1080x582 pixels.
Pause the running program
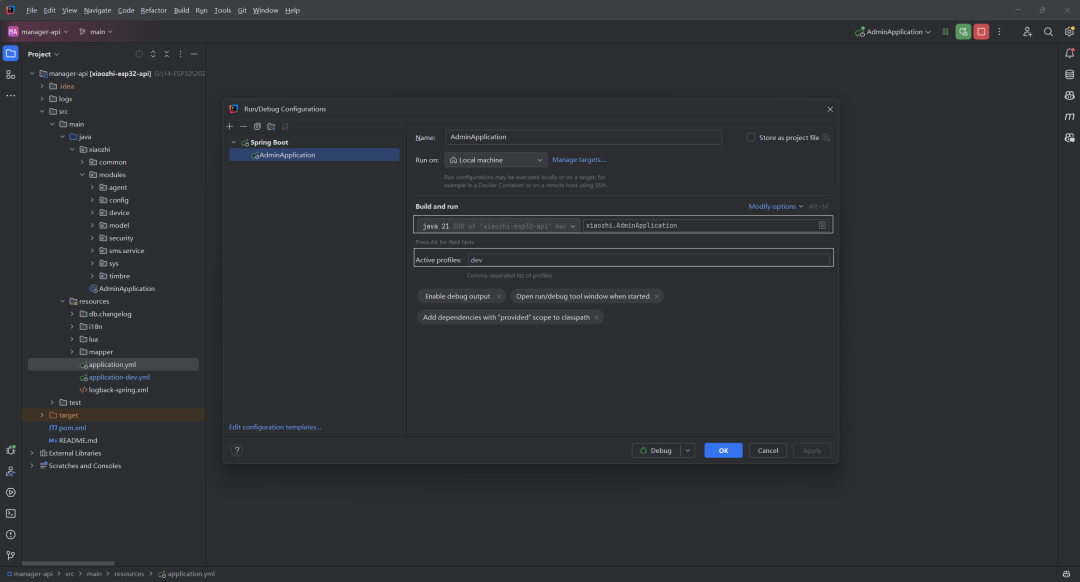945,32
